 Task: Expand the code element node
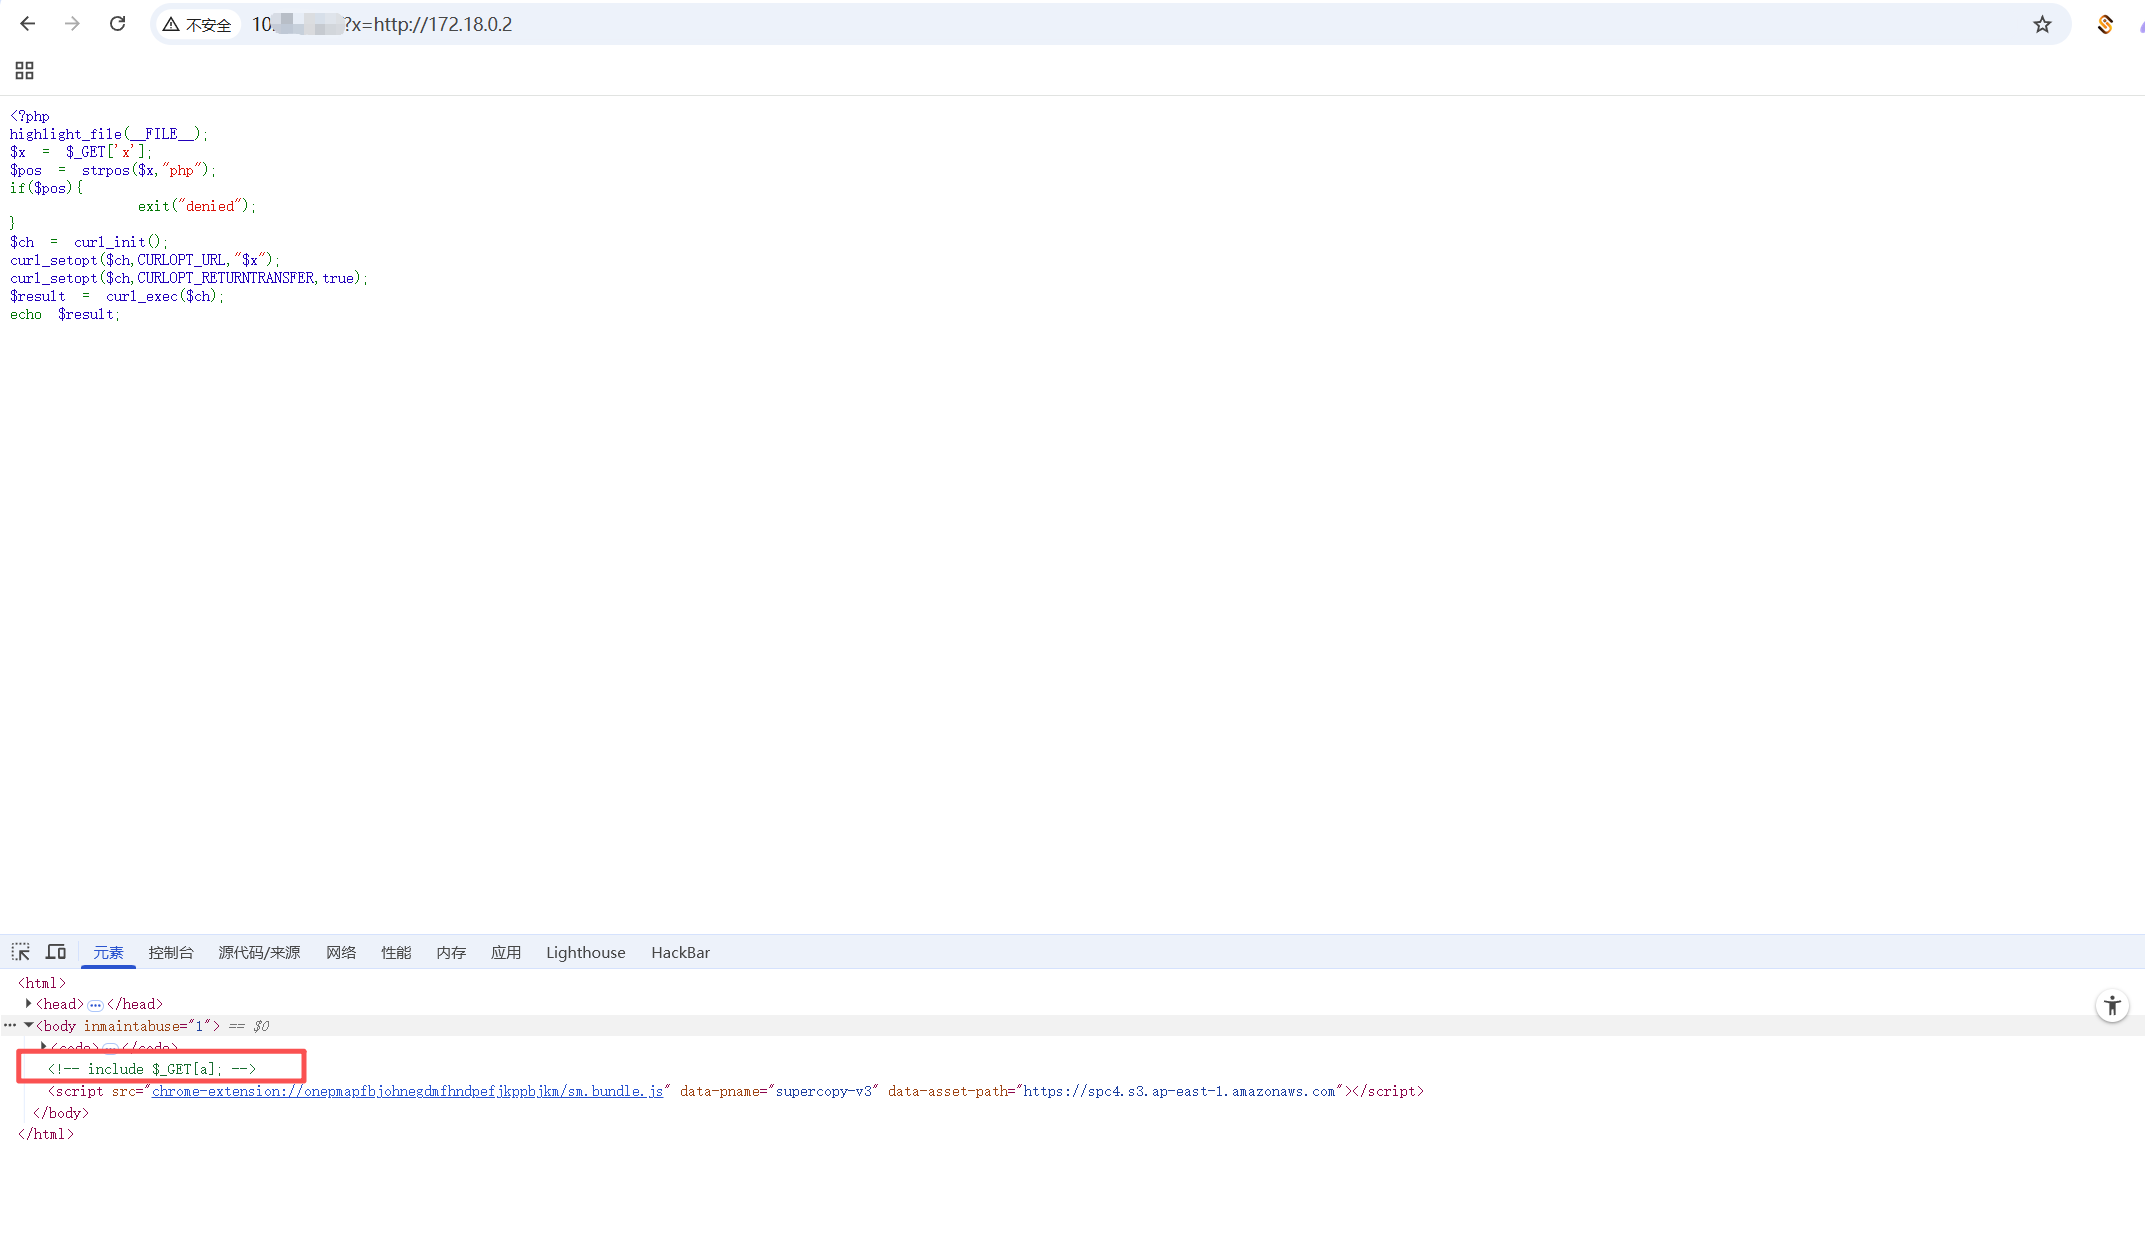[43, 1046]
